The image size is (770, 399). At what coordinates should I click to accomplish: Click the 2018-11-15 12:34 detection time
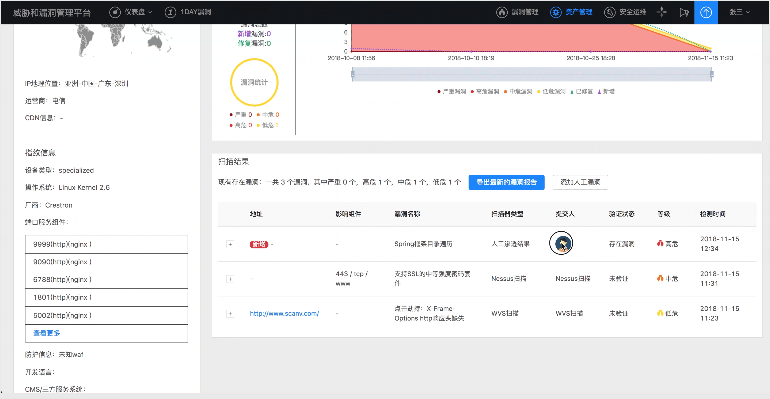719,244
